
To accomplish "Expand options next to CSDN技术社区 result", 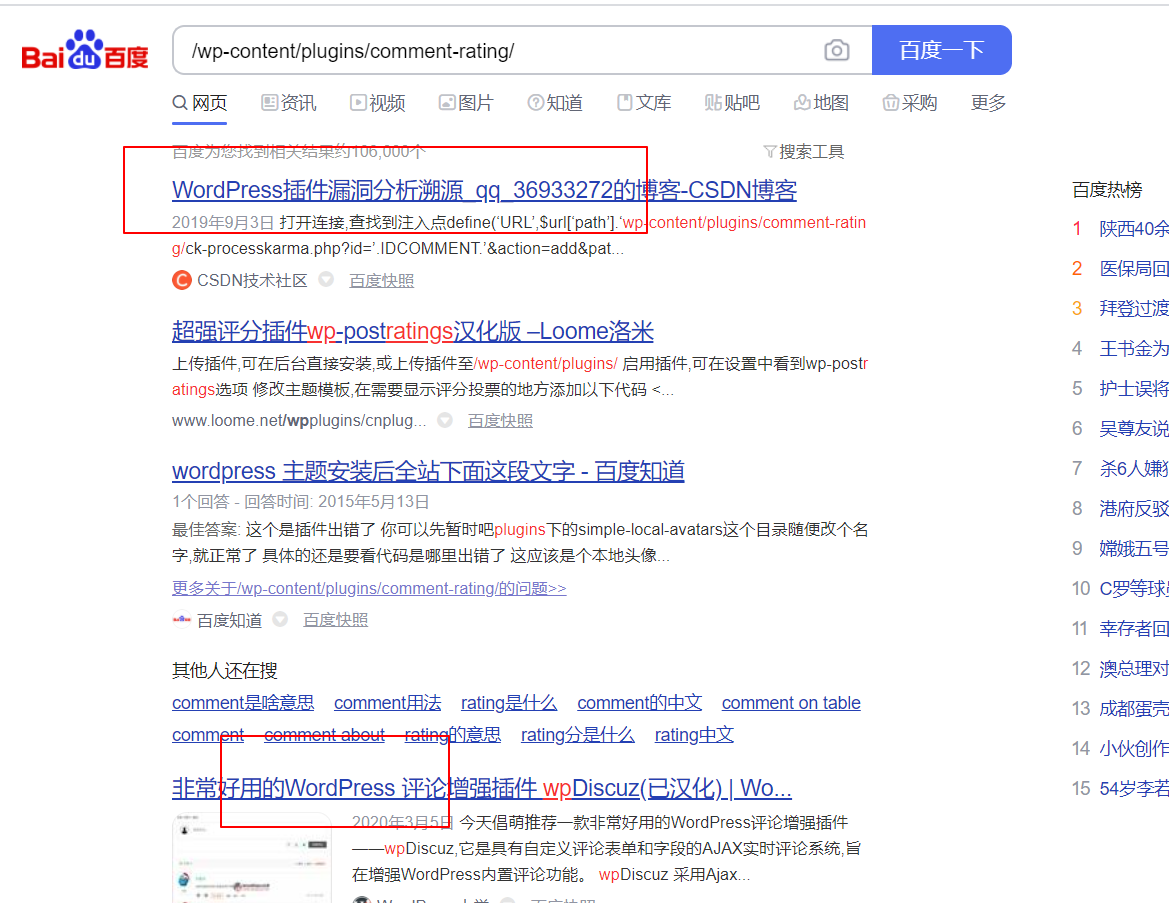I will coord(326,281).
